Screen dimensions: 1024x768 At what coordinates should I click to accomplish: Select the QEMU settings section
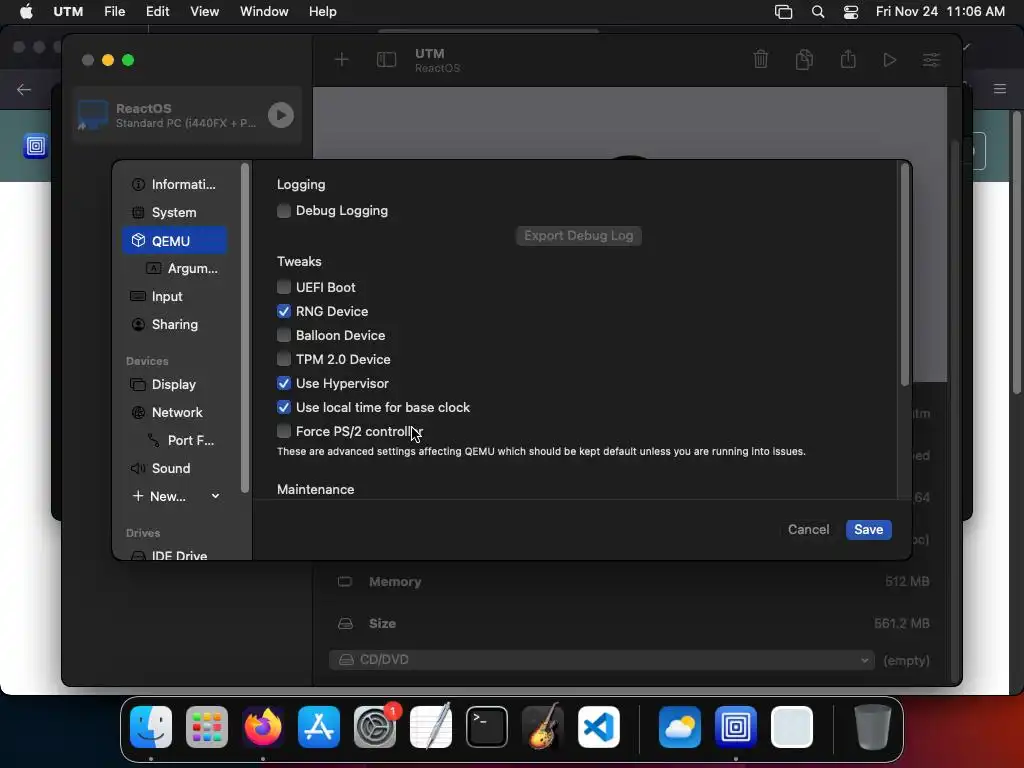tap(174, 240)
